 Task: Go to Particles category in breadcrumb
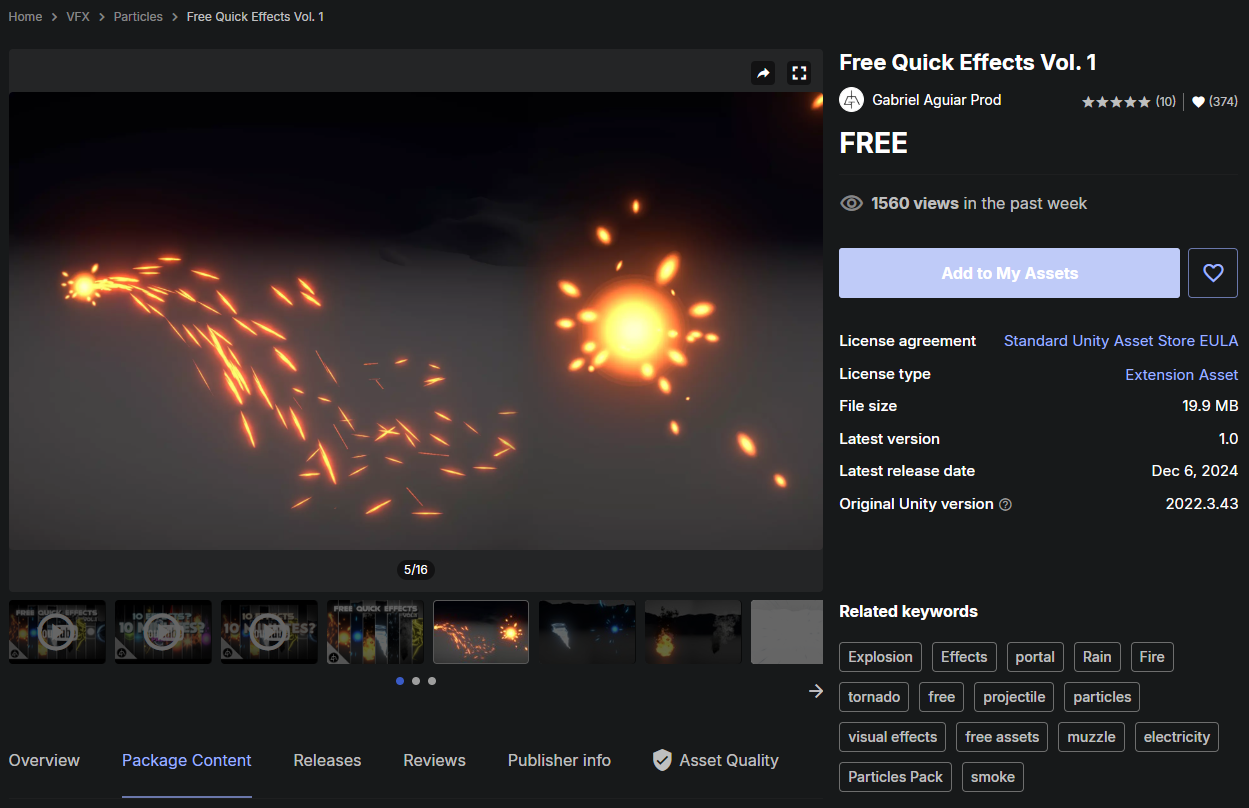138,17
